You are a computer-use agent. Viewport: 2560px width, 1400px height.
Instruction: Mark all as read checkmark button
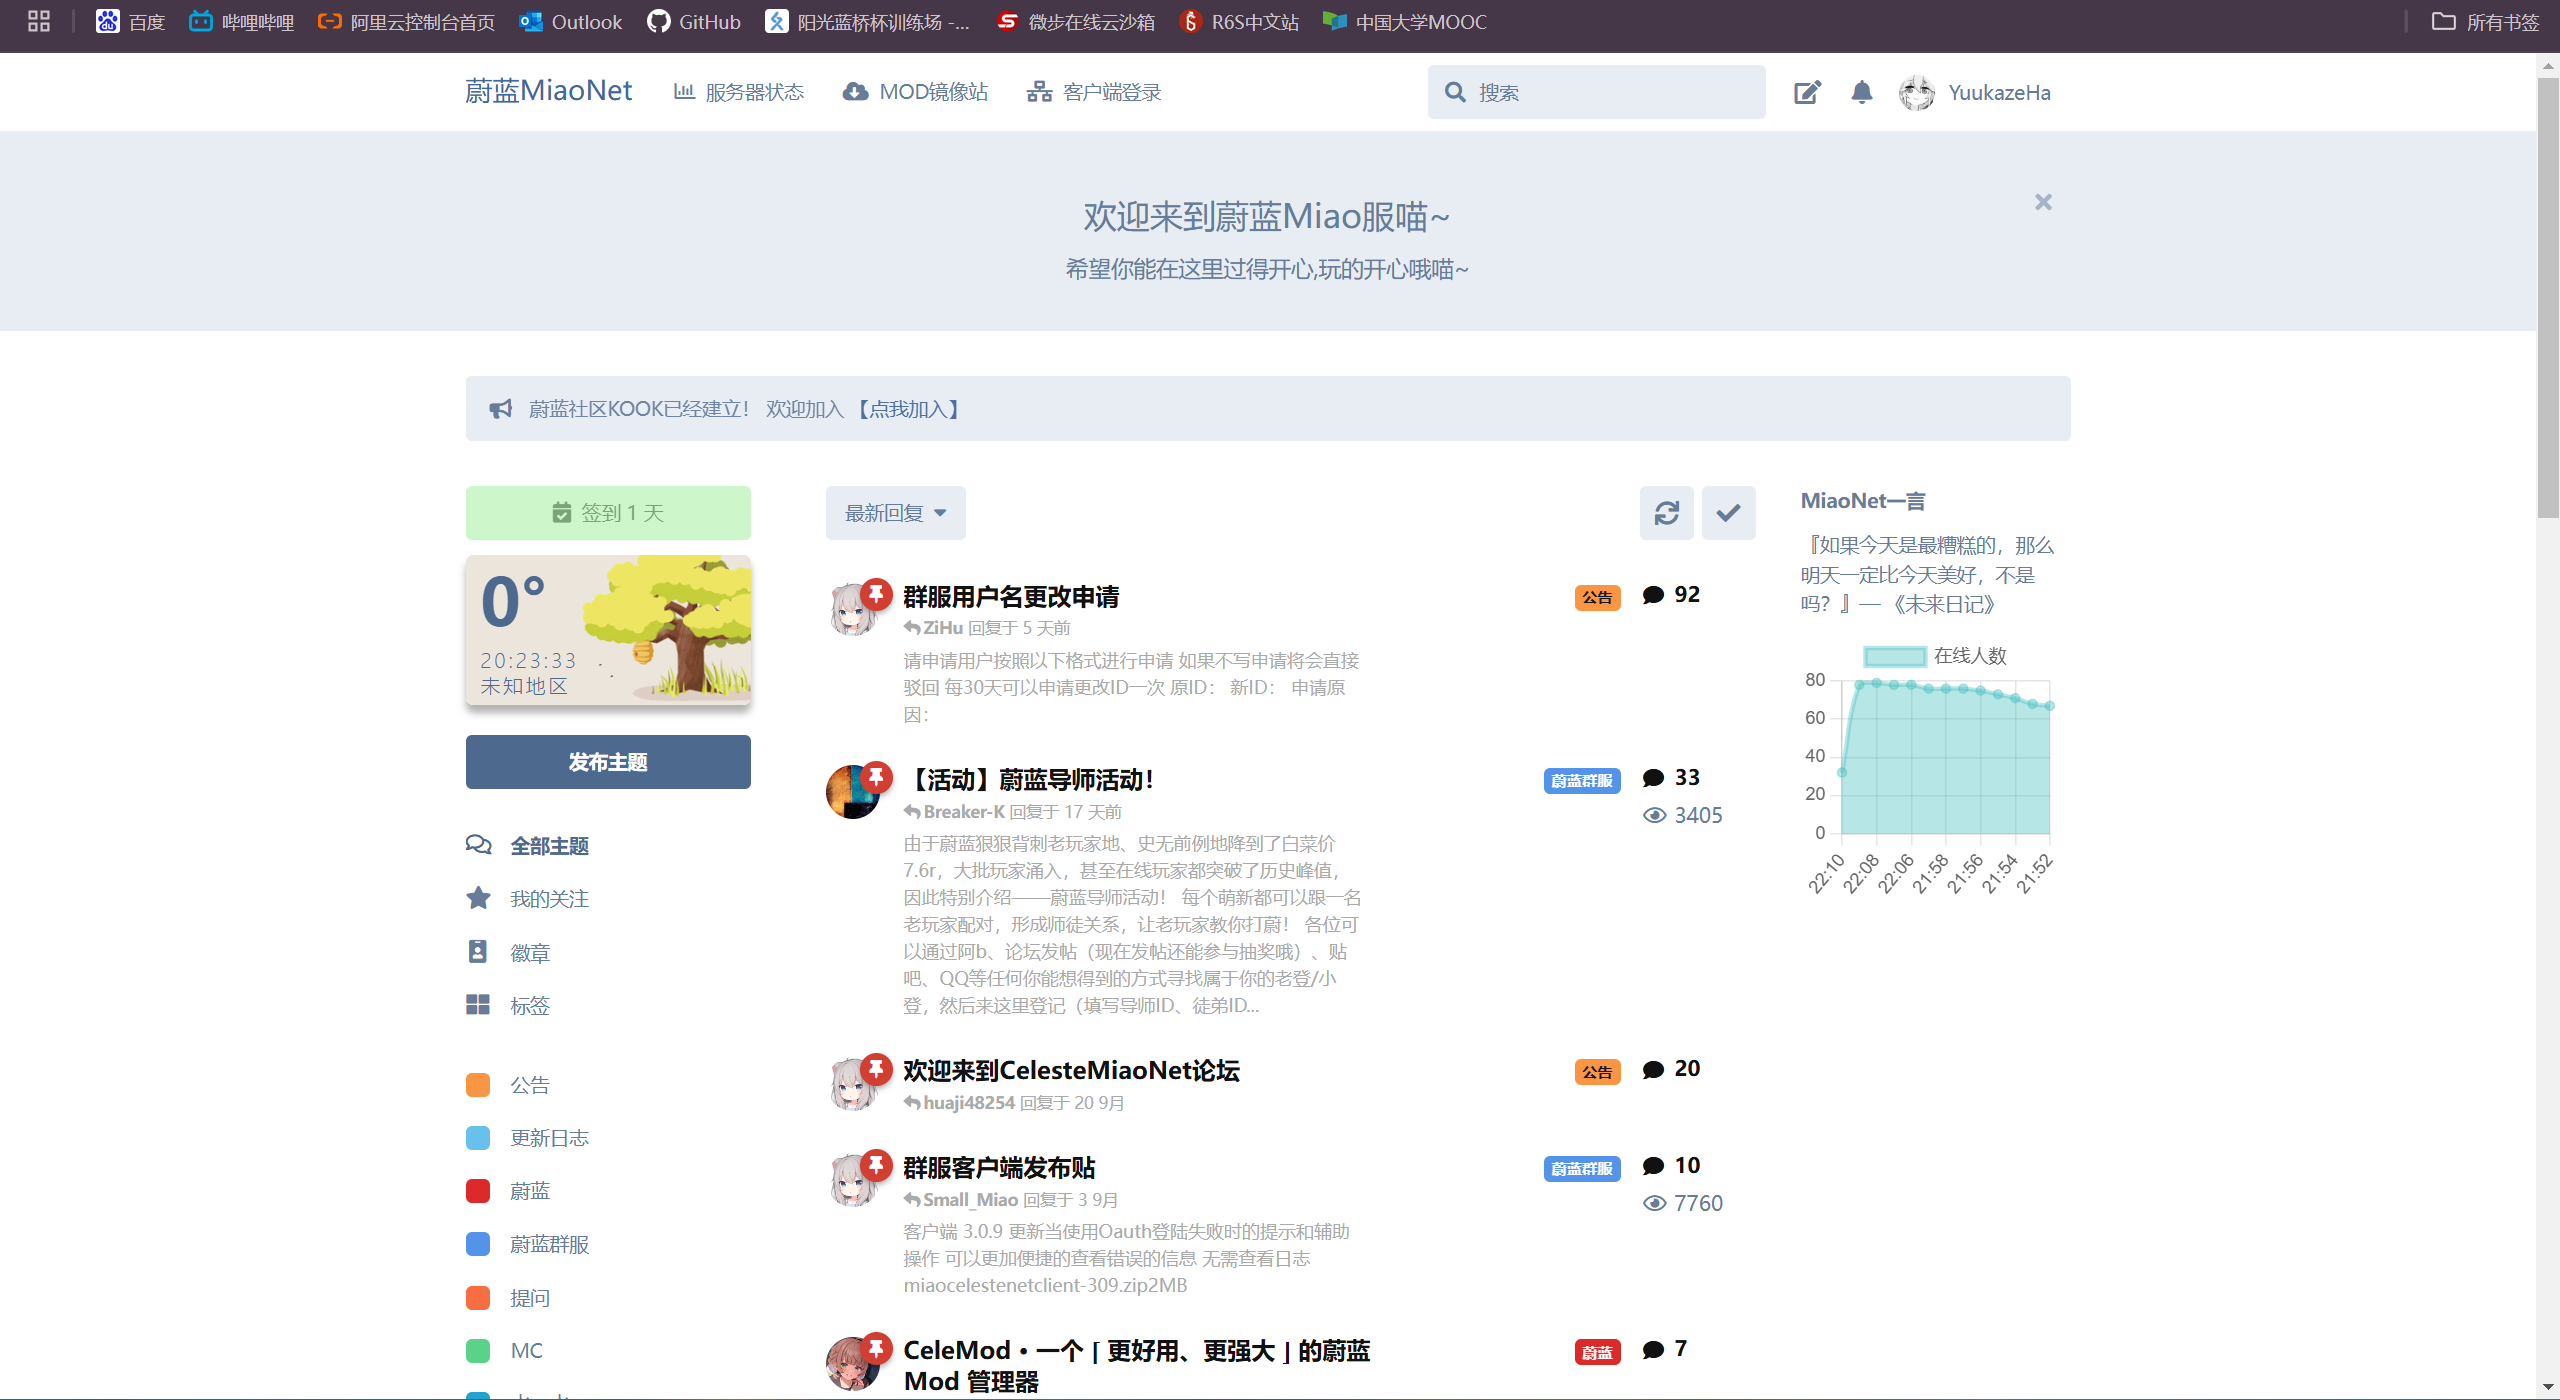[1728, 513]
